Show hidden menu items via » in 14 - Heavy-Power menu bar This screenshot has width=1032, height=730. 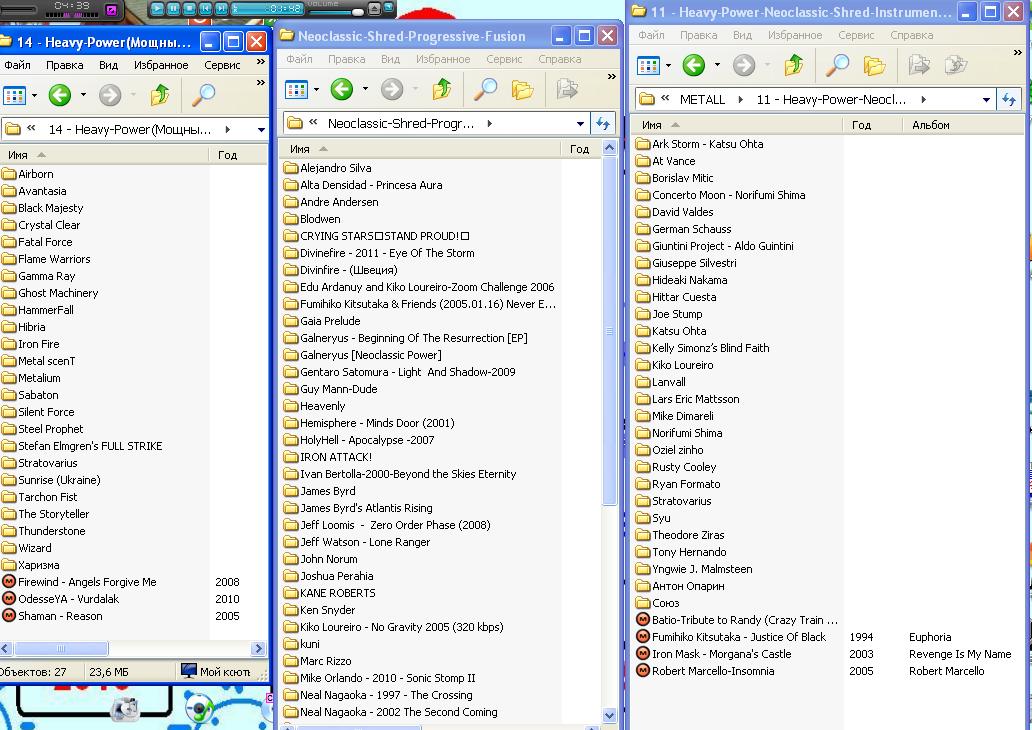[261, 62]
